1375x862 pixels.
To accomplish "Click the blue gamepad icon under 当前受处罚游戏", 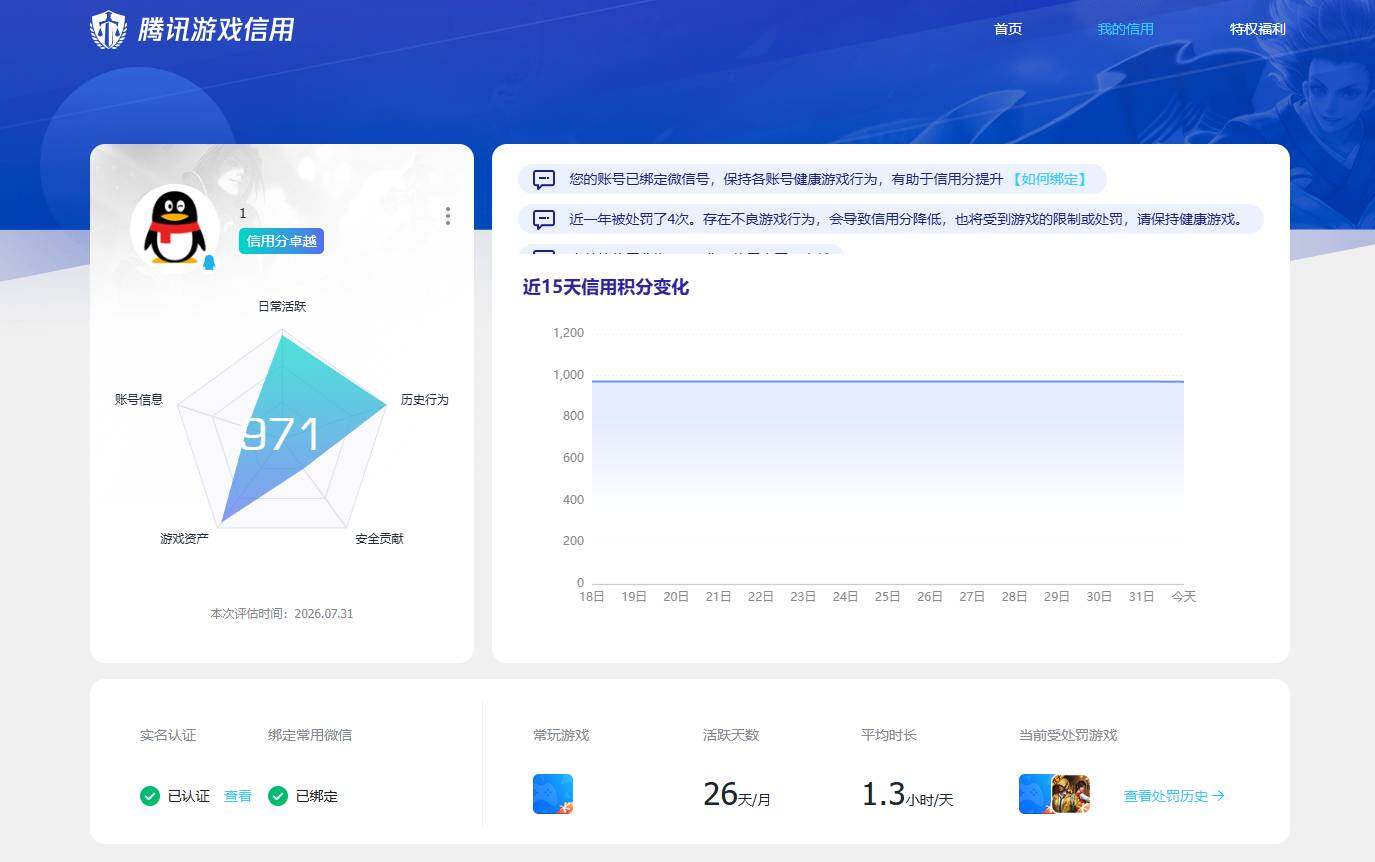I will click(x=1035, y=794).
